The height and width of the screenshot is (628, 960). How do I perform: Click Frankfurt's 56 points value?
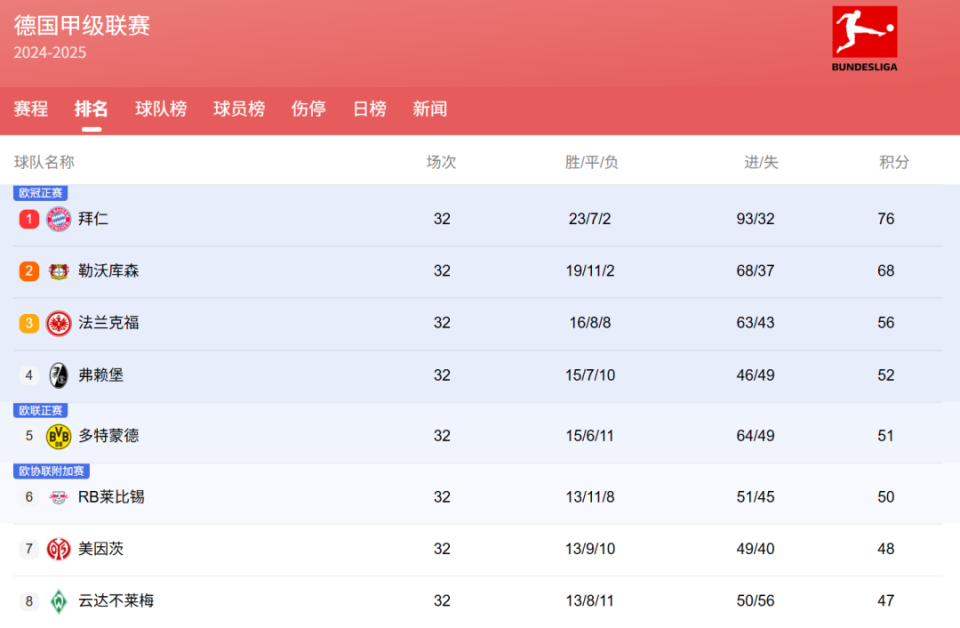click(886, 323)
